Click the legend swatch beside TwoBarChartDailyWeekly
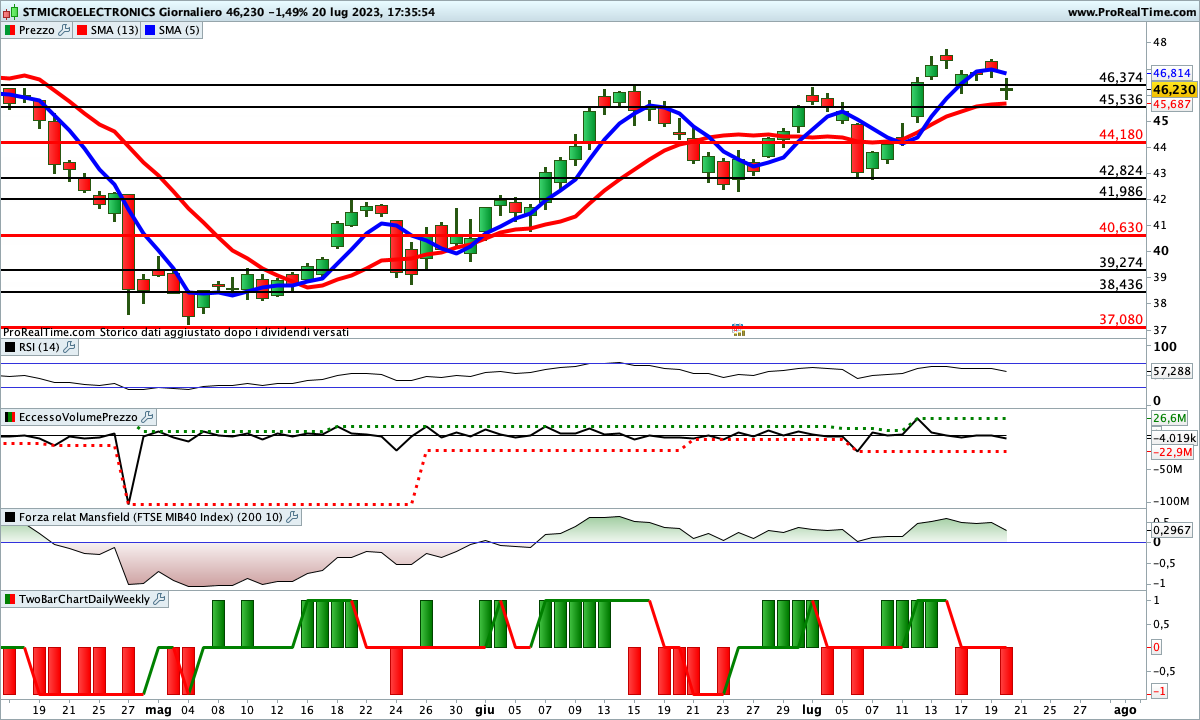This screenshot has width=1200, height=720. pyautogui.click(x=10, y=599)
